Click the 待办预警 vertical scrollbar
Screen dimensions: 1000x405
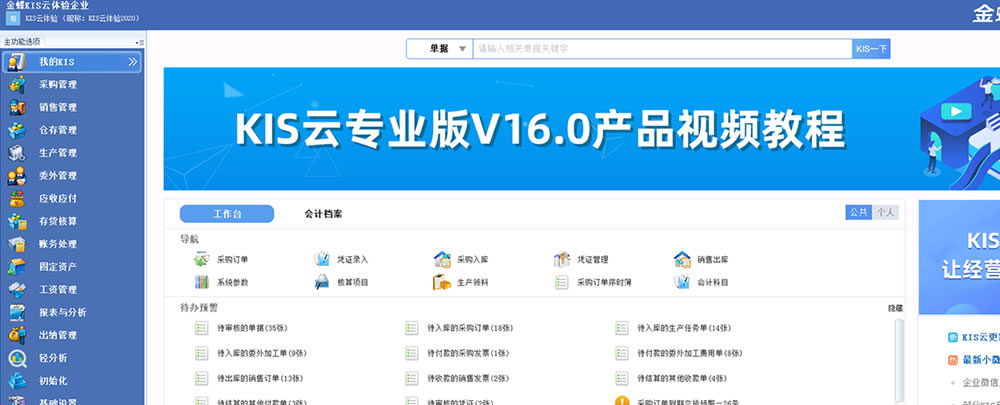pyautogui.click(x=899, y=362)
